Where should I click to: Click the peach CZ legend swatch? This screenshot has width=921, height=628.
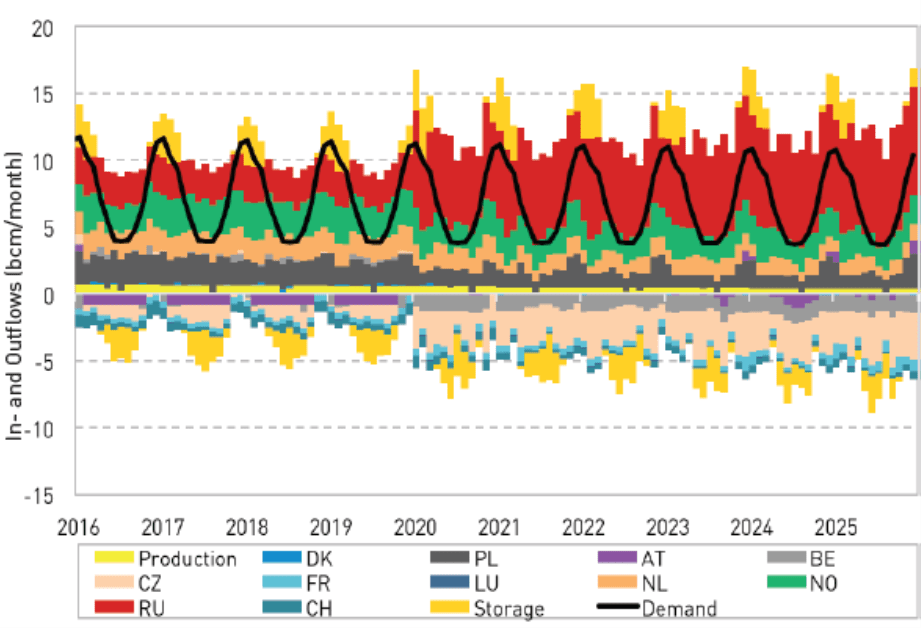point(114,582)
